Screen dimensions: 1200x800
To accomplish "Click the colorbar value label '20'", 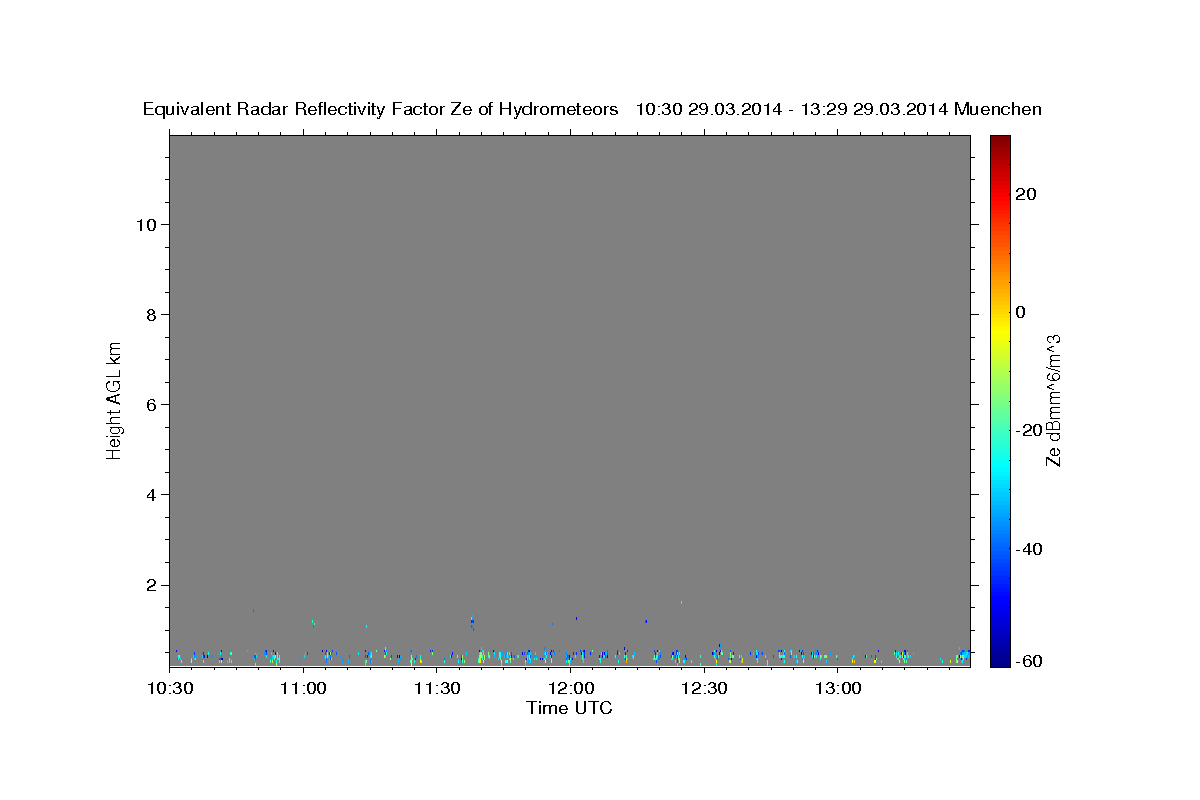I will coord(1025,194).
